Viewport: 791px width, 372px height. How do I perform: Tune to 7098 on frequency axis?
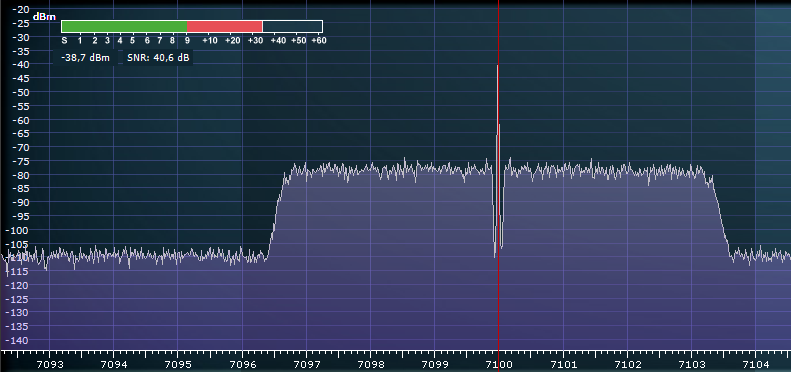coord(370,364)
